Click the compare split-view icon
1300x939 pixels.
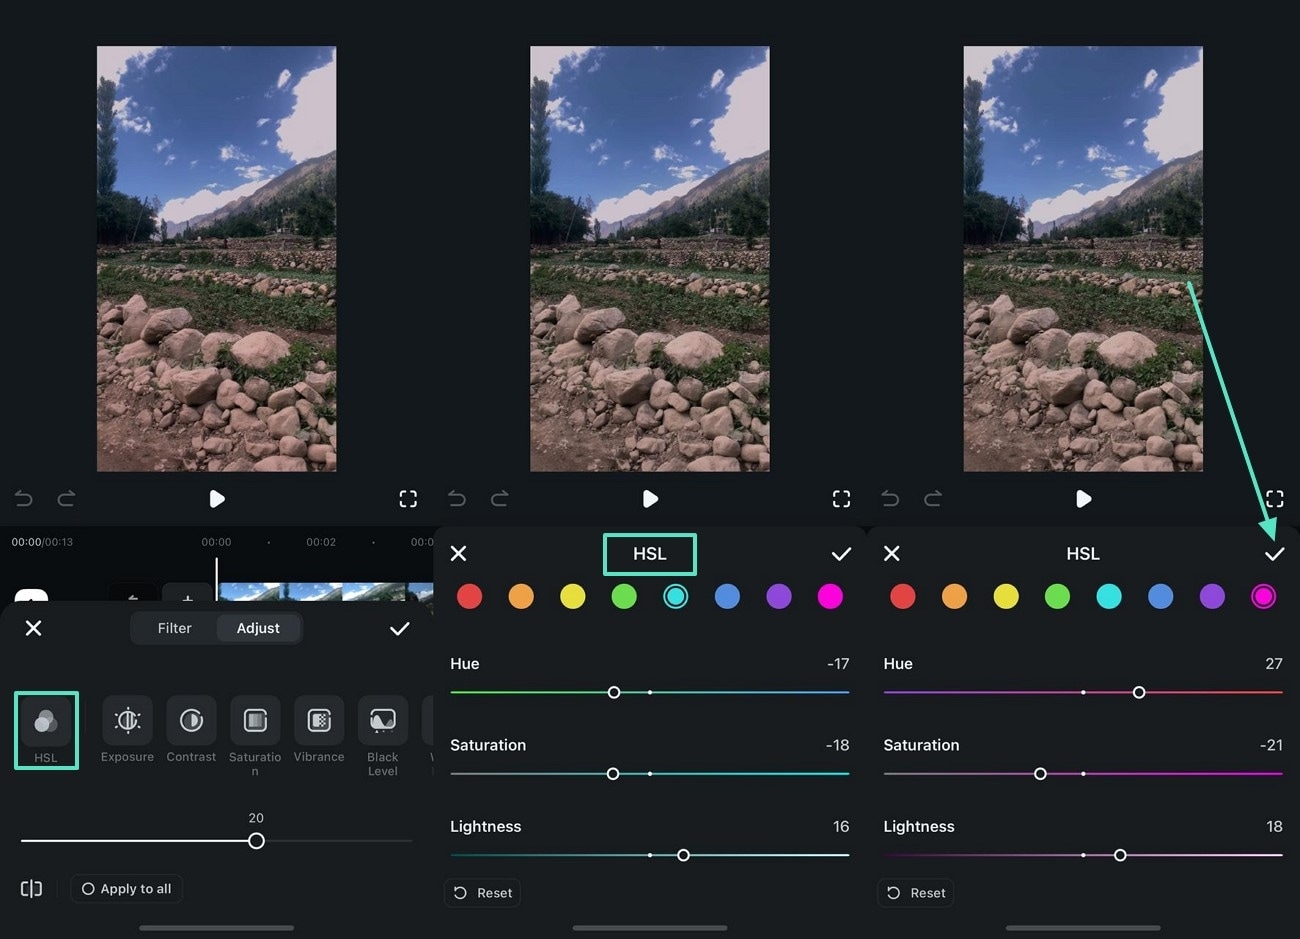click(x=31, y=889)
